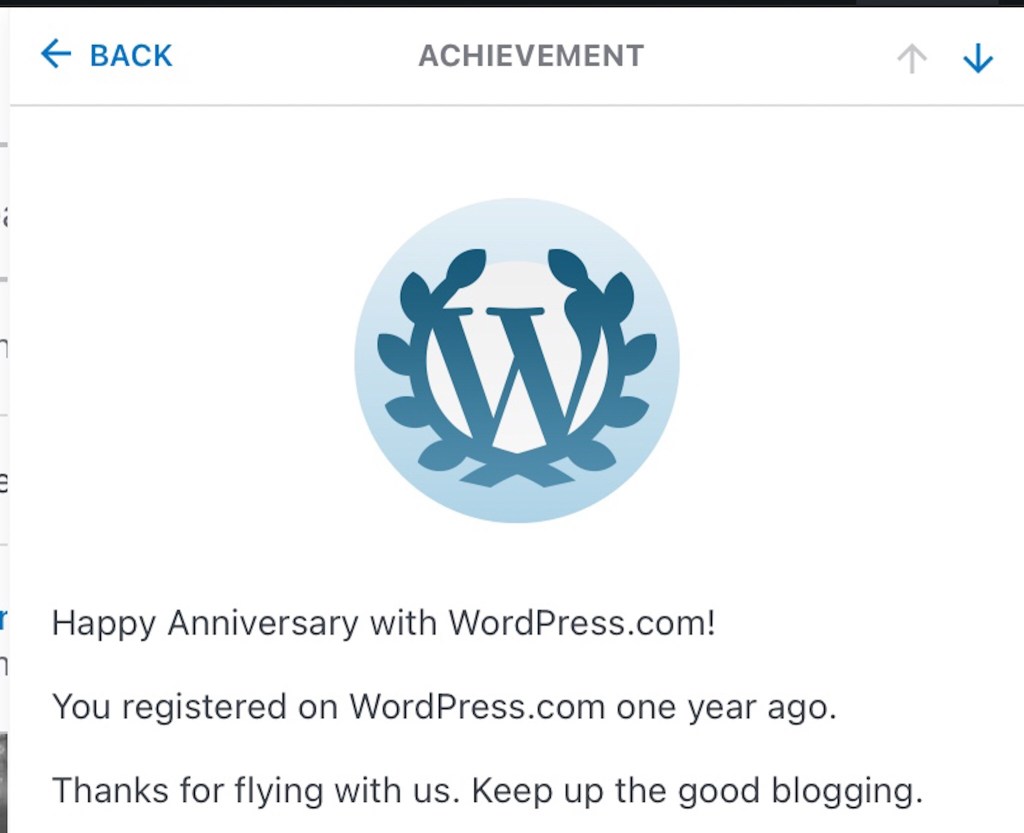Viewport: 1024px width, 833px height.
Task: Click the notification list sliver at far left
Action: pyautogui.click(x=4, y=400)
